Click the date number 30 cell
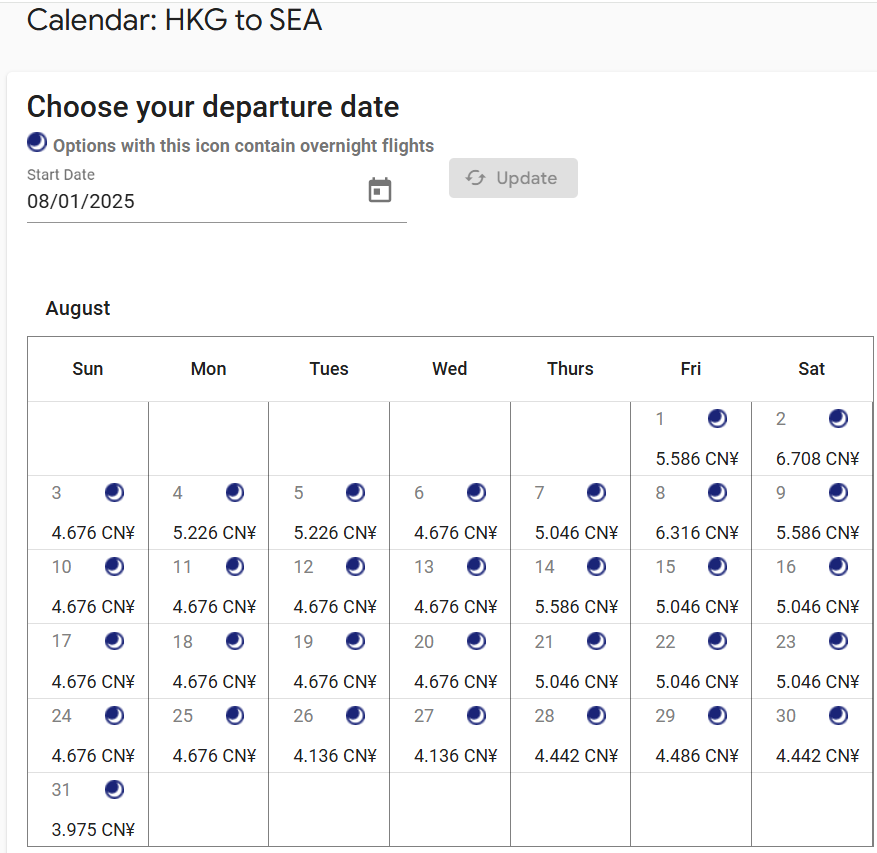The width and height of the screenshot is (877, 853). (812, 736)
